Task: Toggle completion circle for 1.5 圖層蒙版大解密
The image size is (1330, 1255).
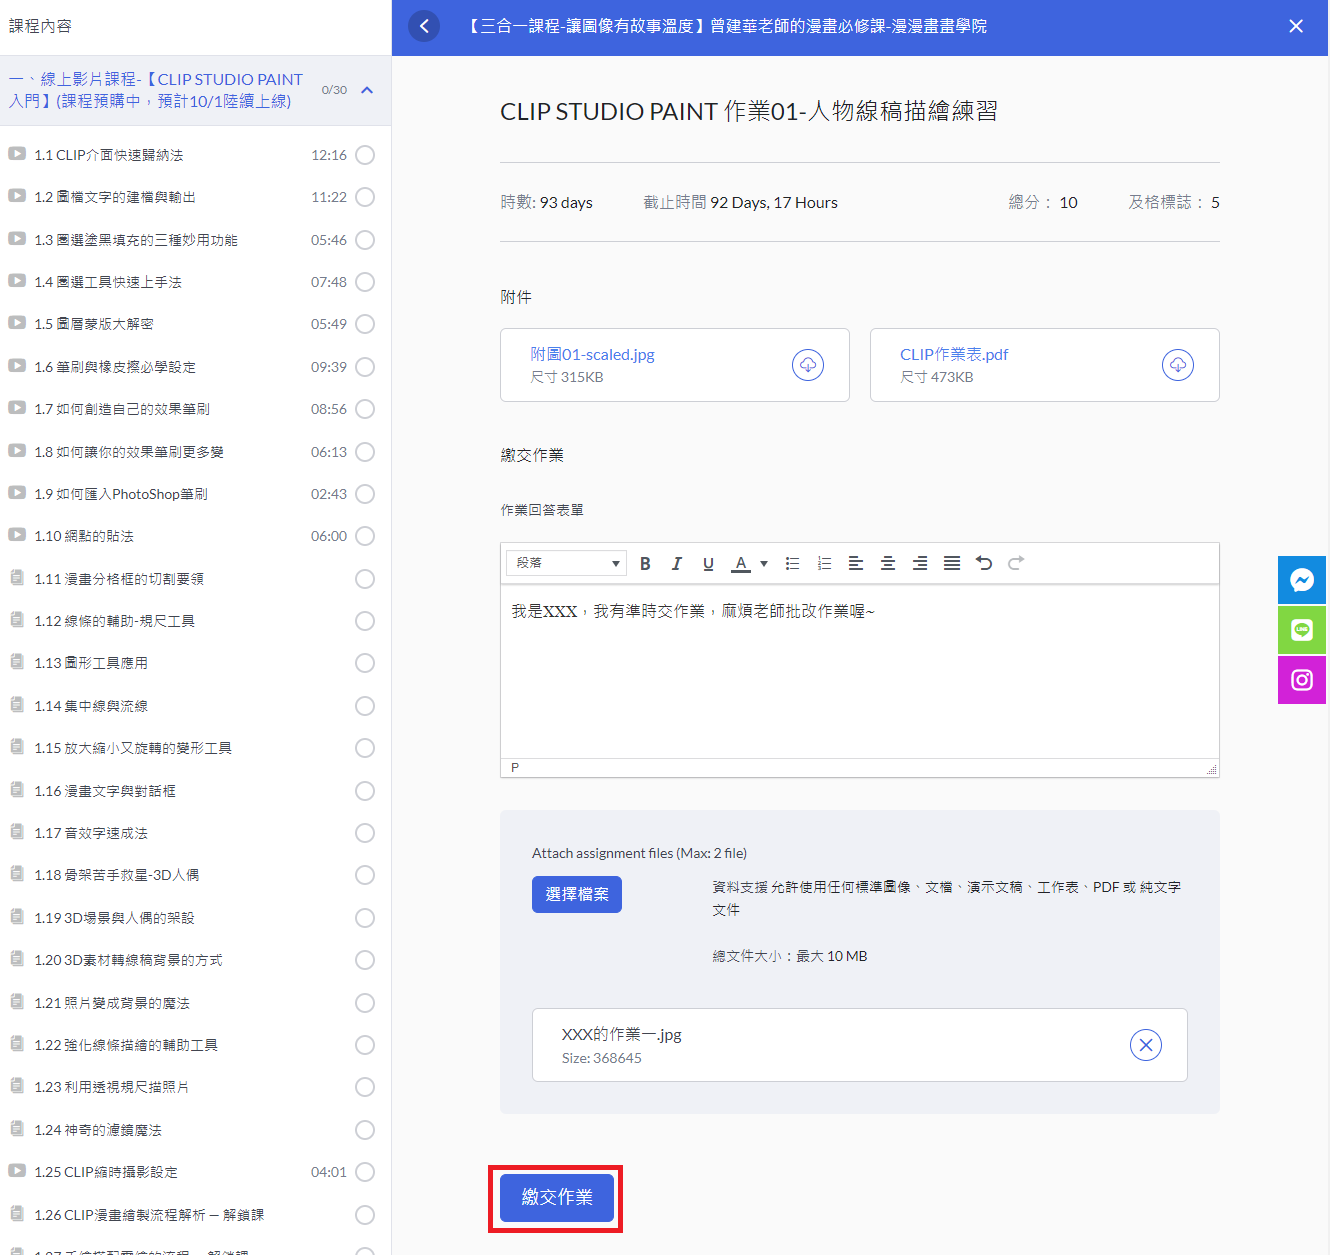Action: click(365, 324)
